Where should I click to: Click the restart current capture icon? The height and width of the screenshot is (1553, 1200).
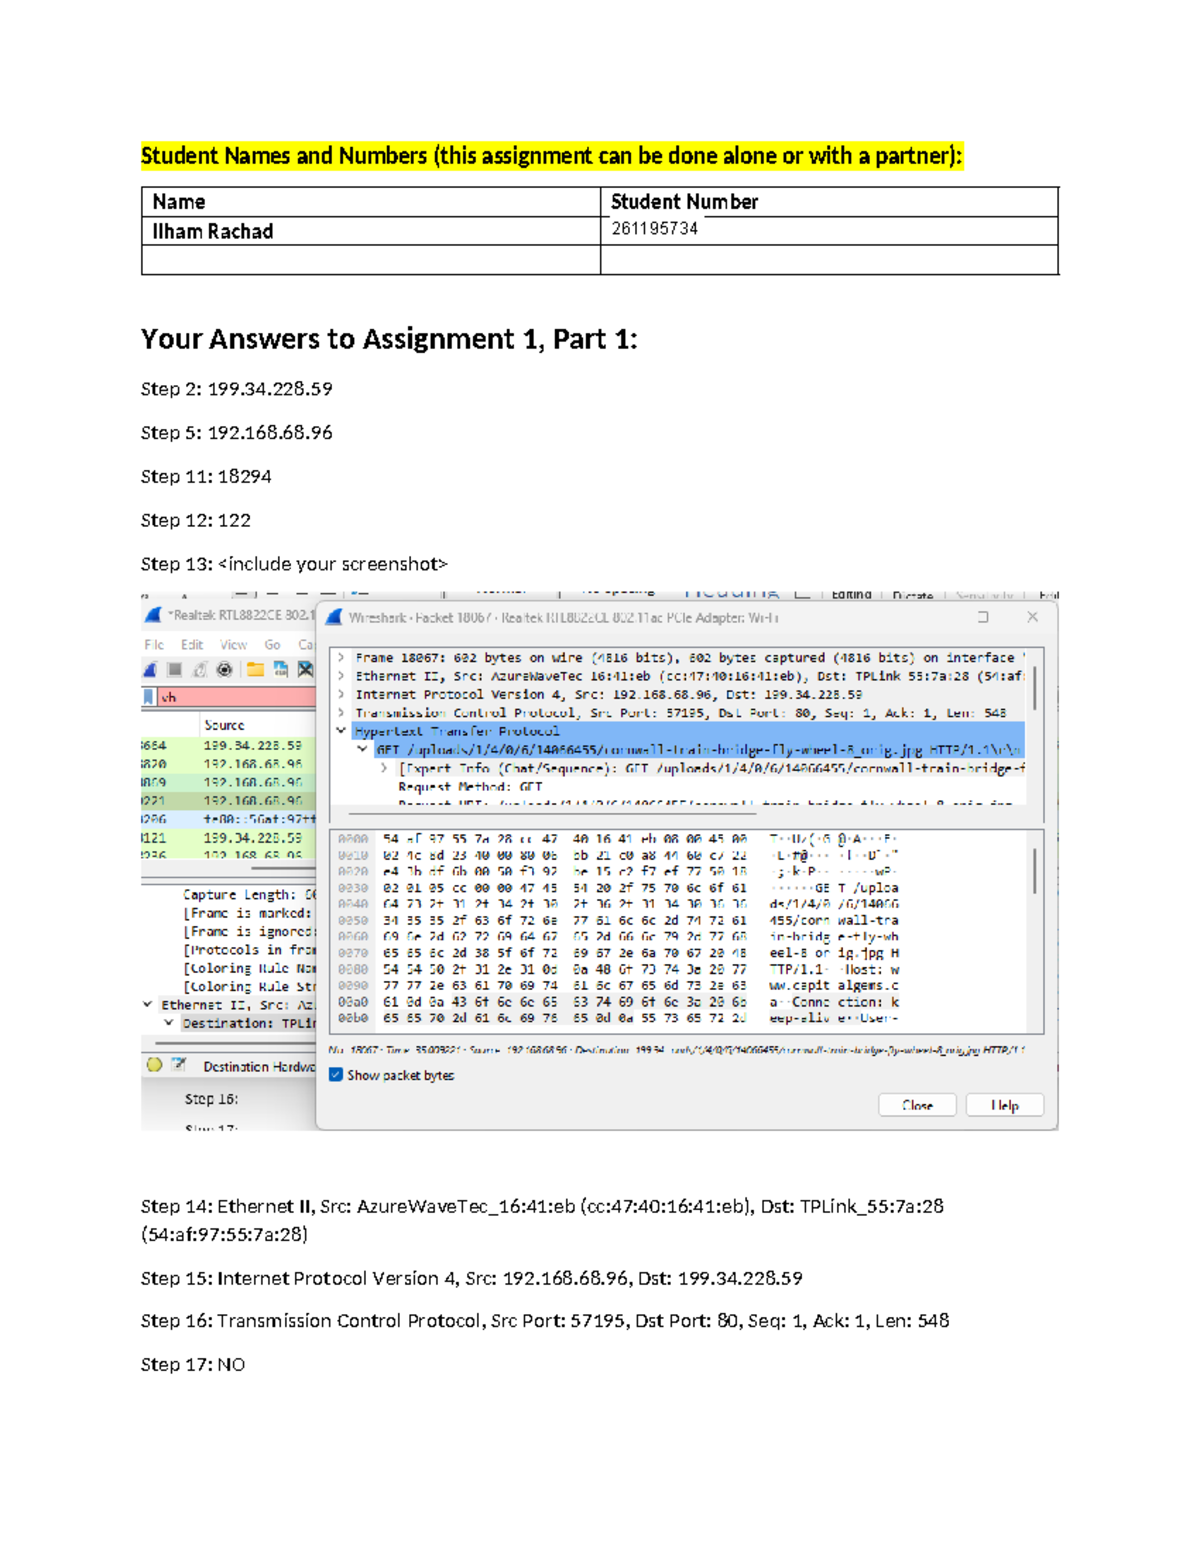(199, 670)
